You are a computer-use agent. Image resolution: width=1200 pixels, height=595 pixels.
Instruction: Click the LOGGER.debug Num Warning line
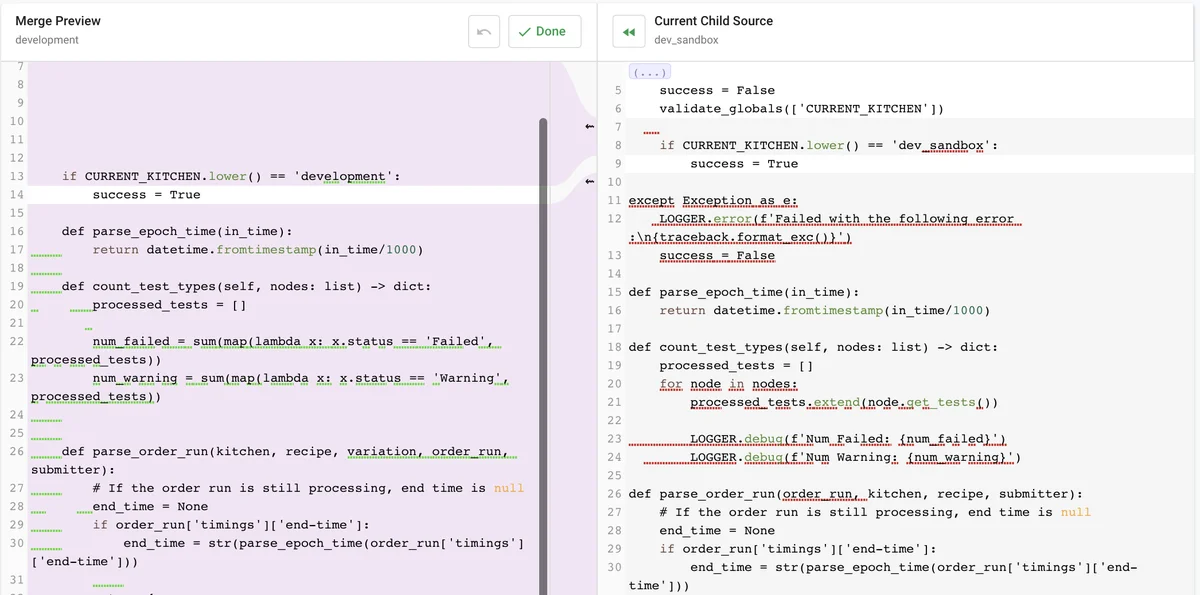[x=854, y=458]
